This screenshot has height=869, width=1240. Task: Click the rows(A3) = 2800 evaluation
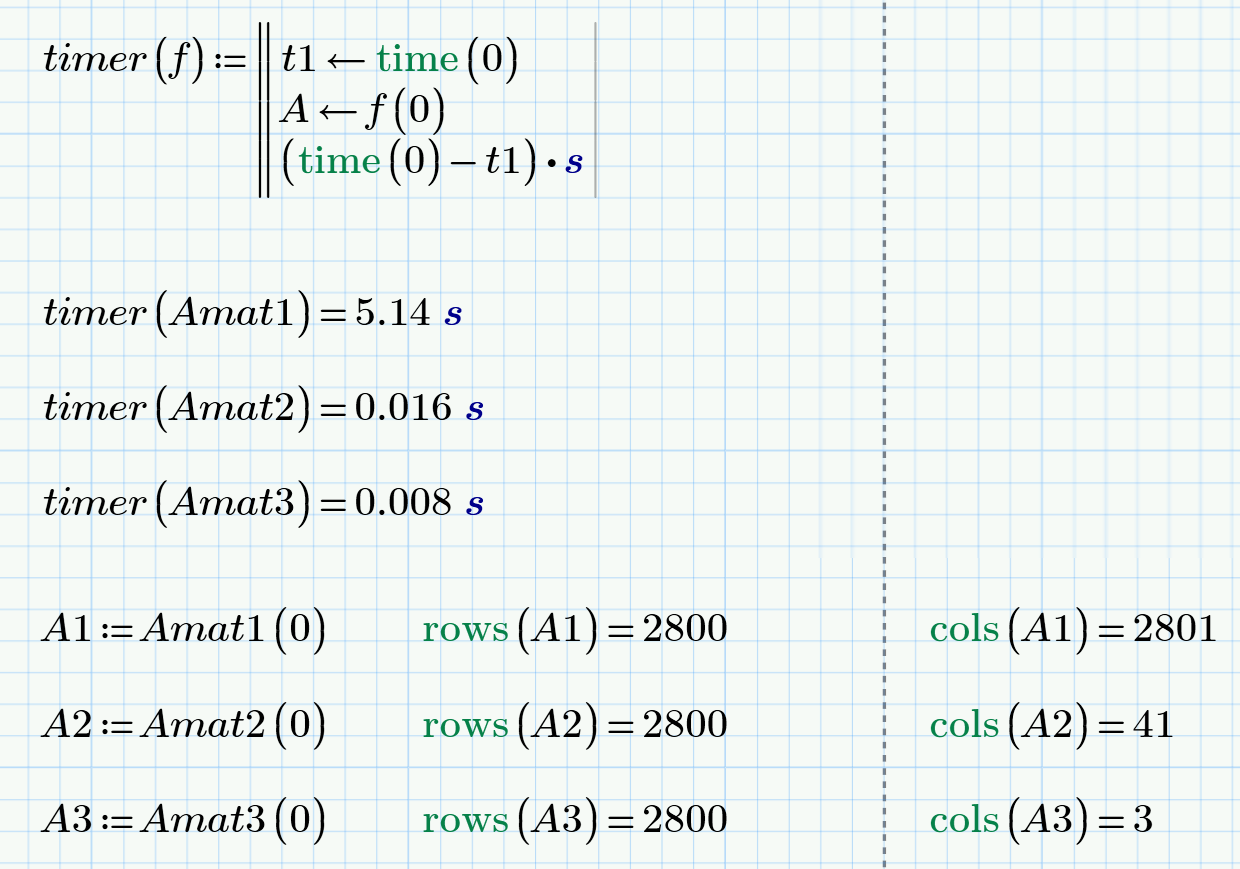coord(575,820)
